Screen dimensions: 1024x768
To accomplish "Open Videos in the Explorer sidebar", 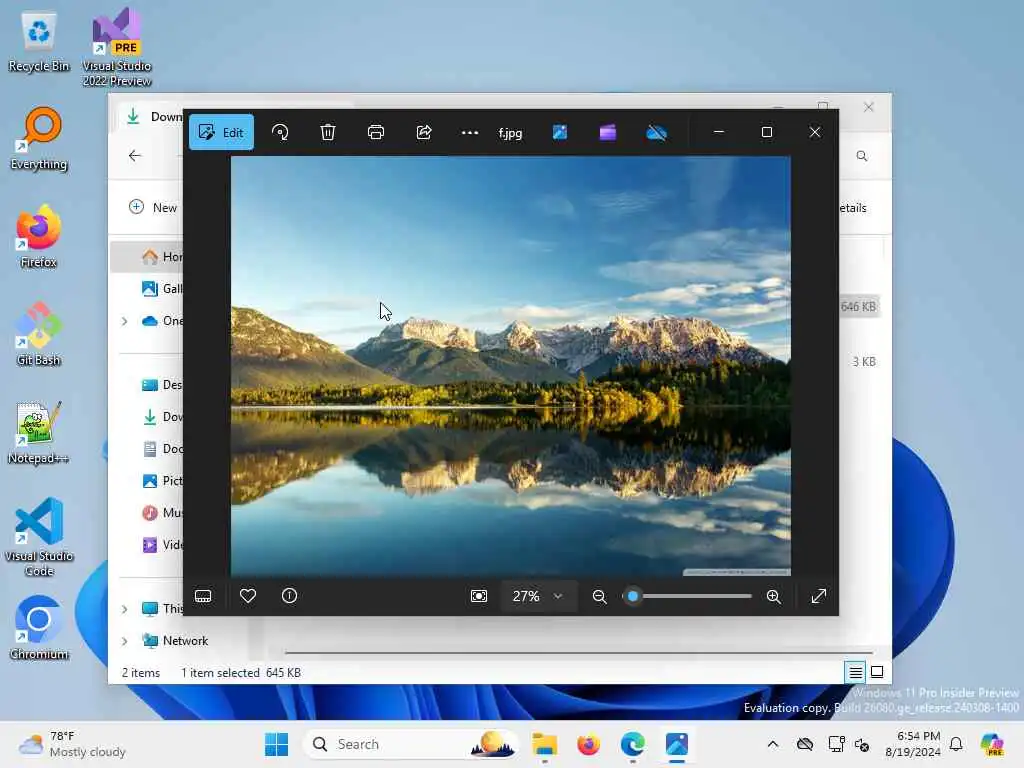I will (x=162, y=545).
